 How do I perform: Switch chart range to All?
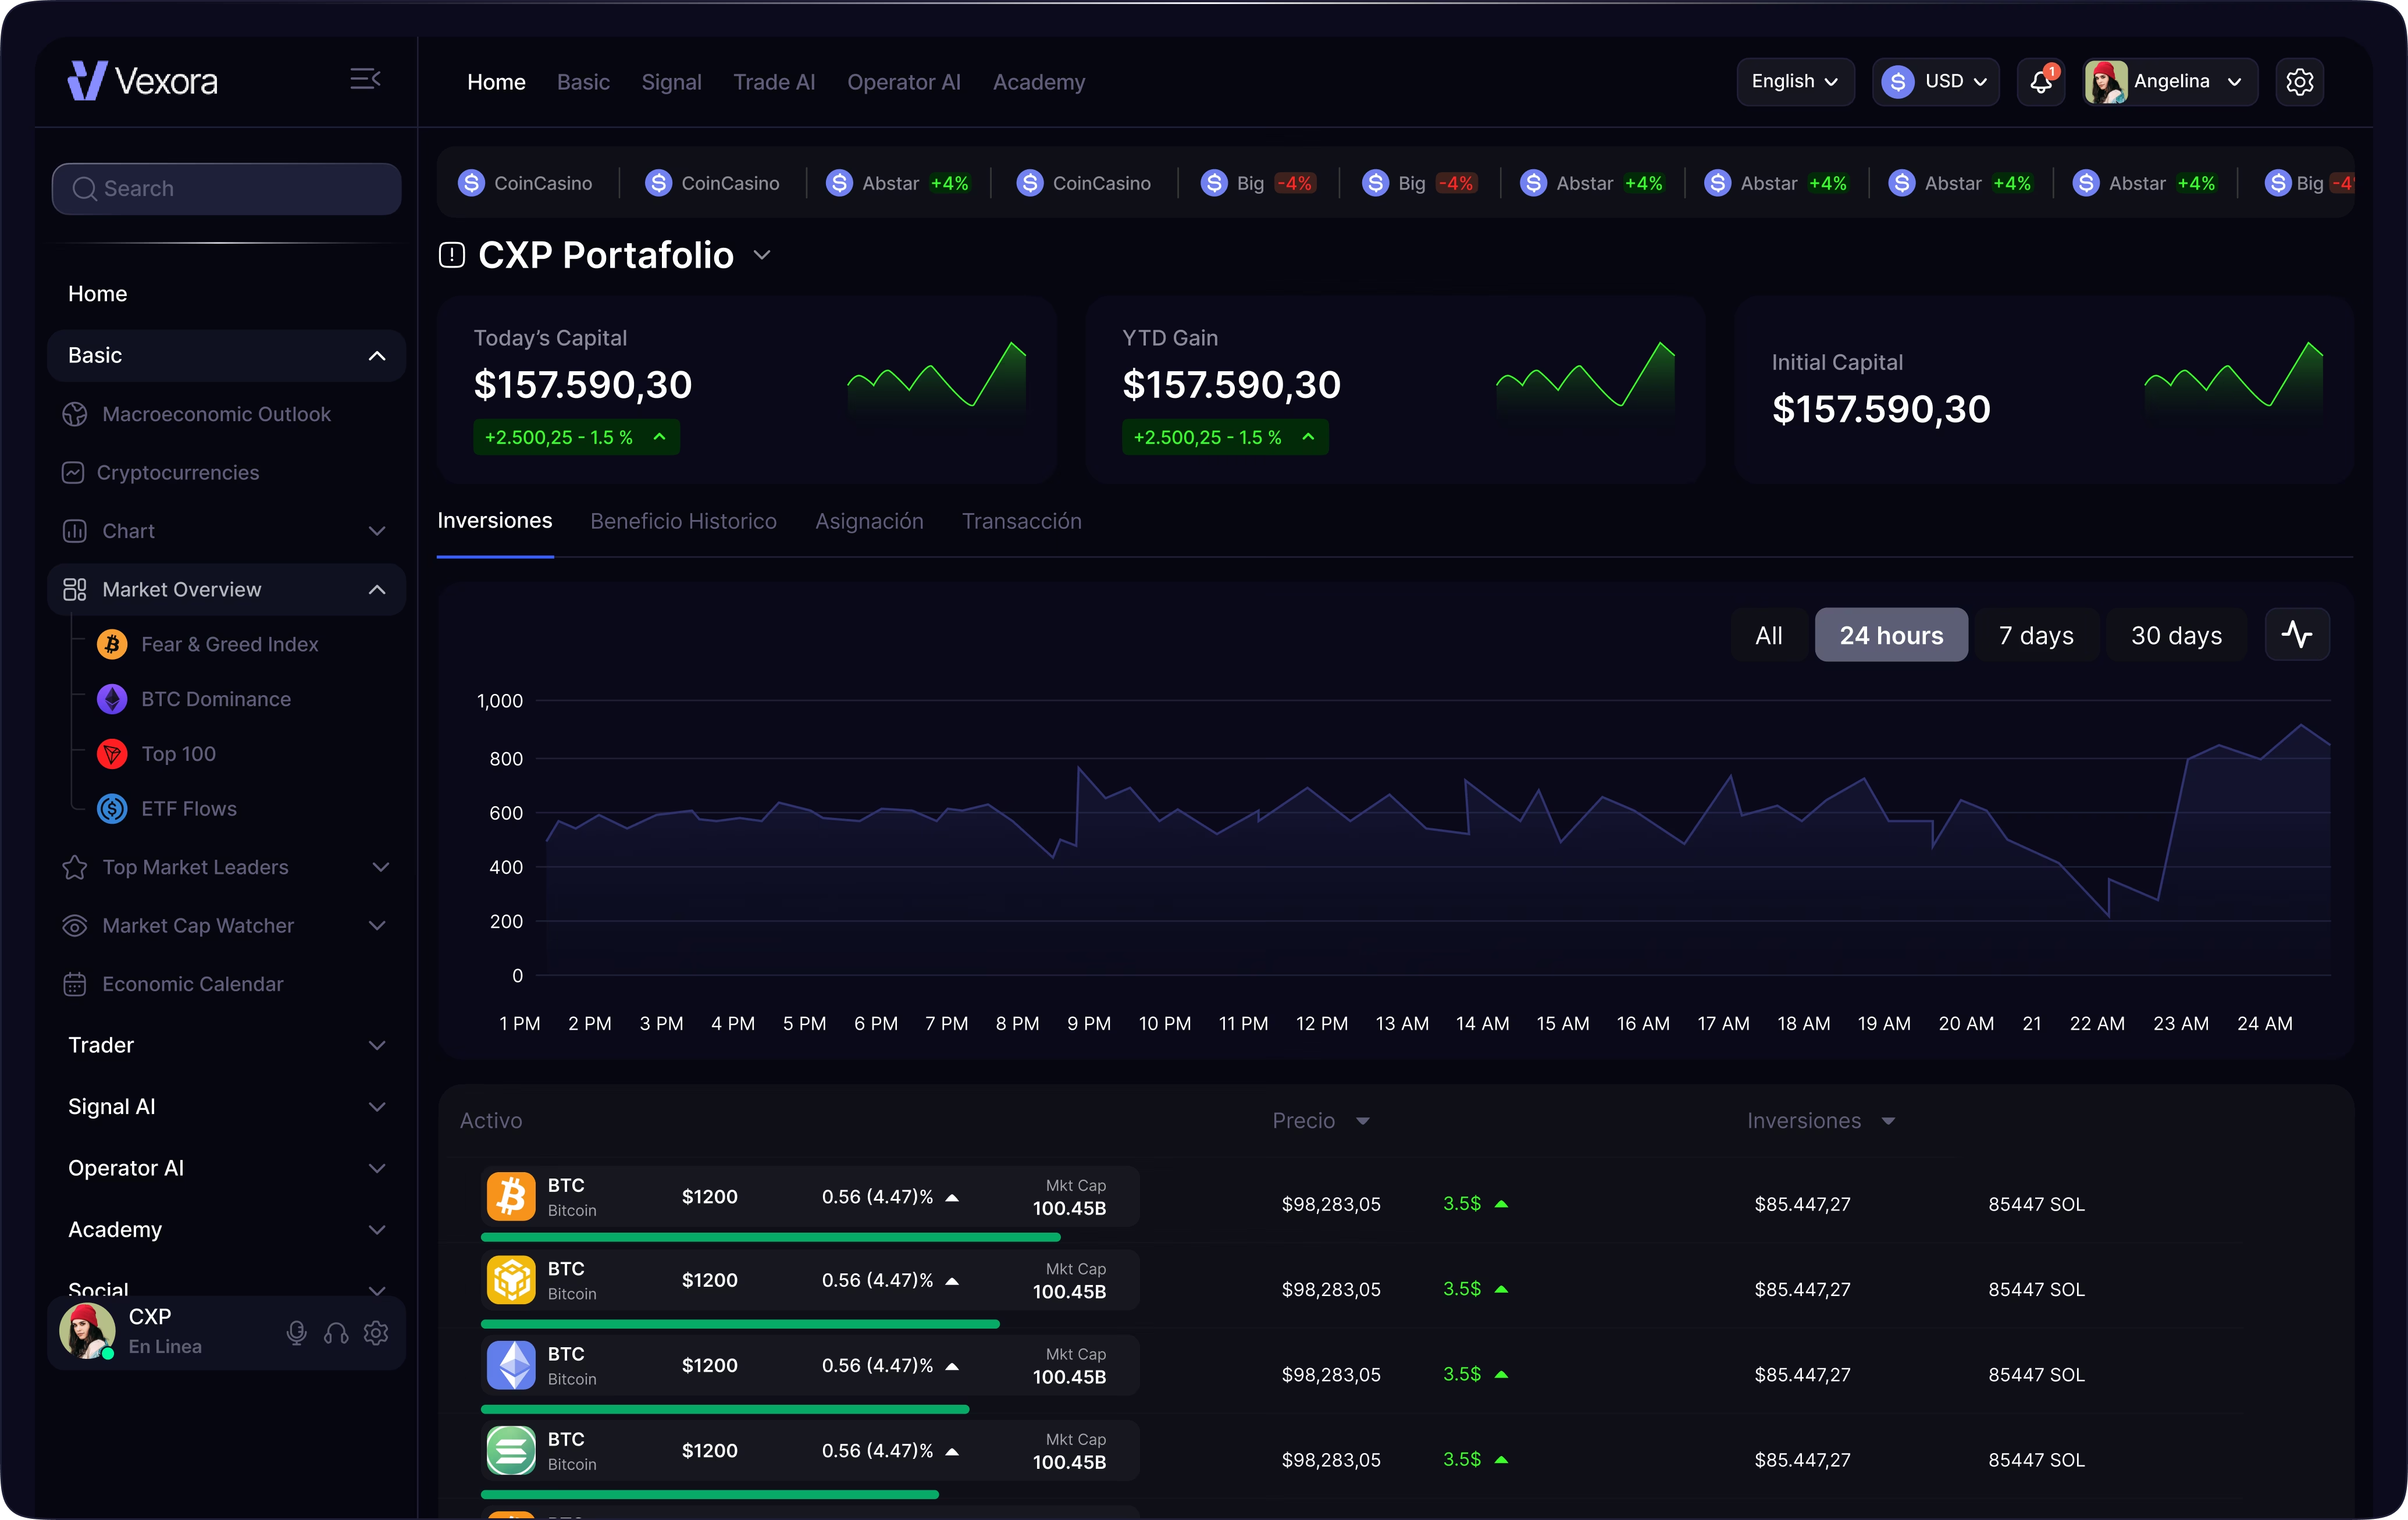[1768, 635]
